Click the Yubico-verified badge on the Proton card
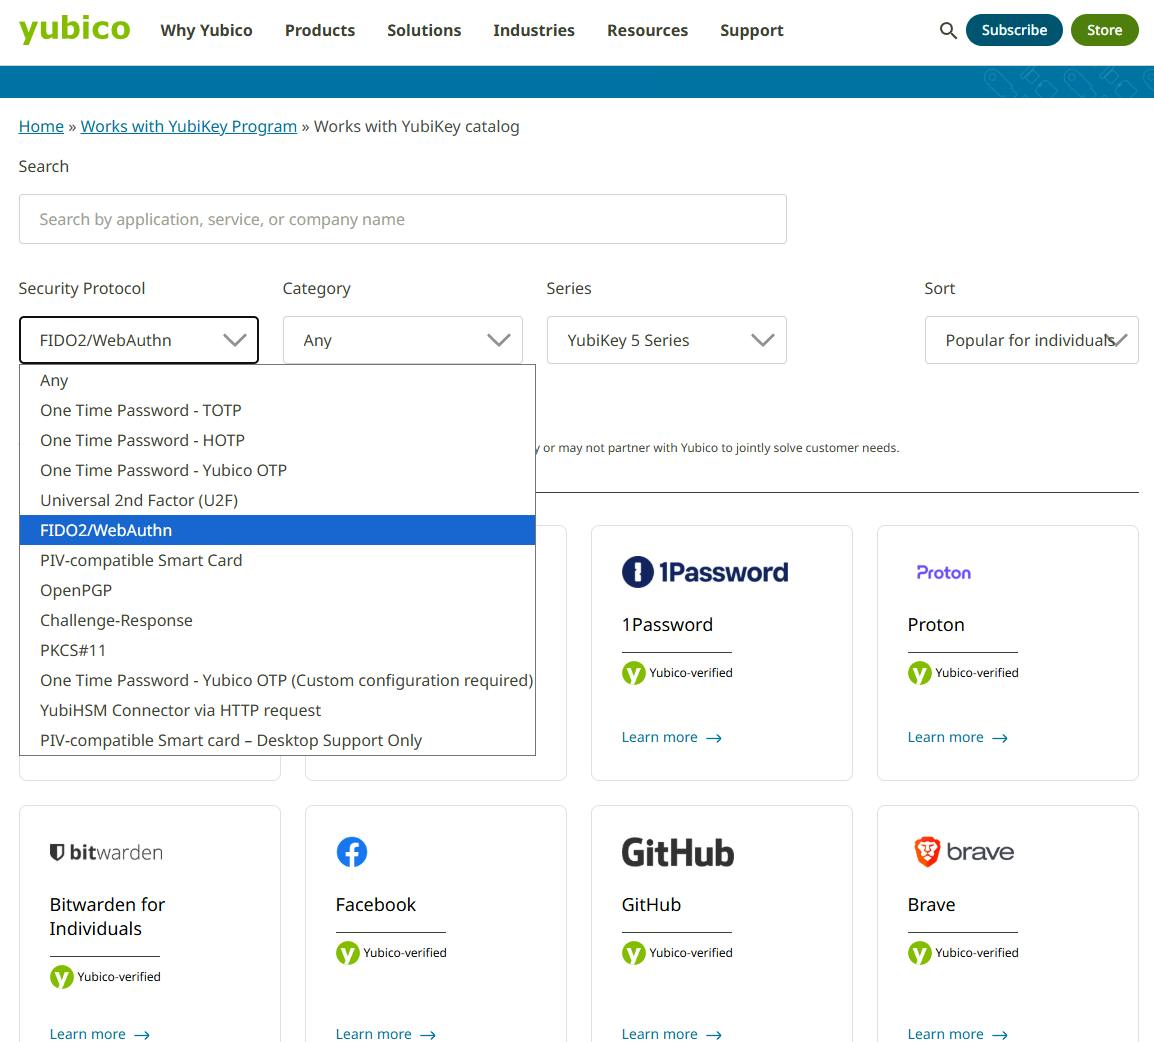1154x1042 pixels. 963,673
